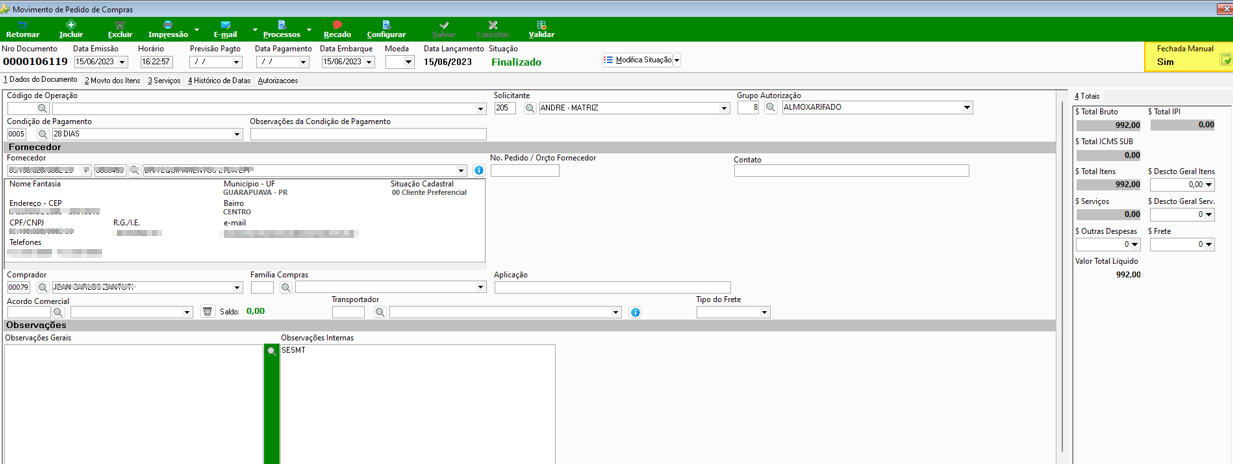
Task: Search Código de Operação with magnifier
Action: tap(43, 108)
